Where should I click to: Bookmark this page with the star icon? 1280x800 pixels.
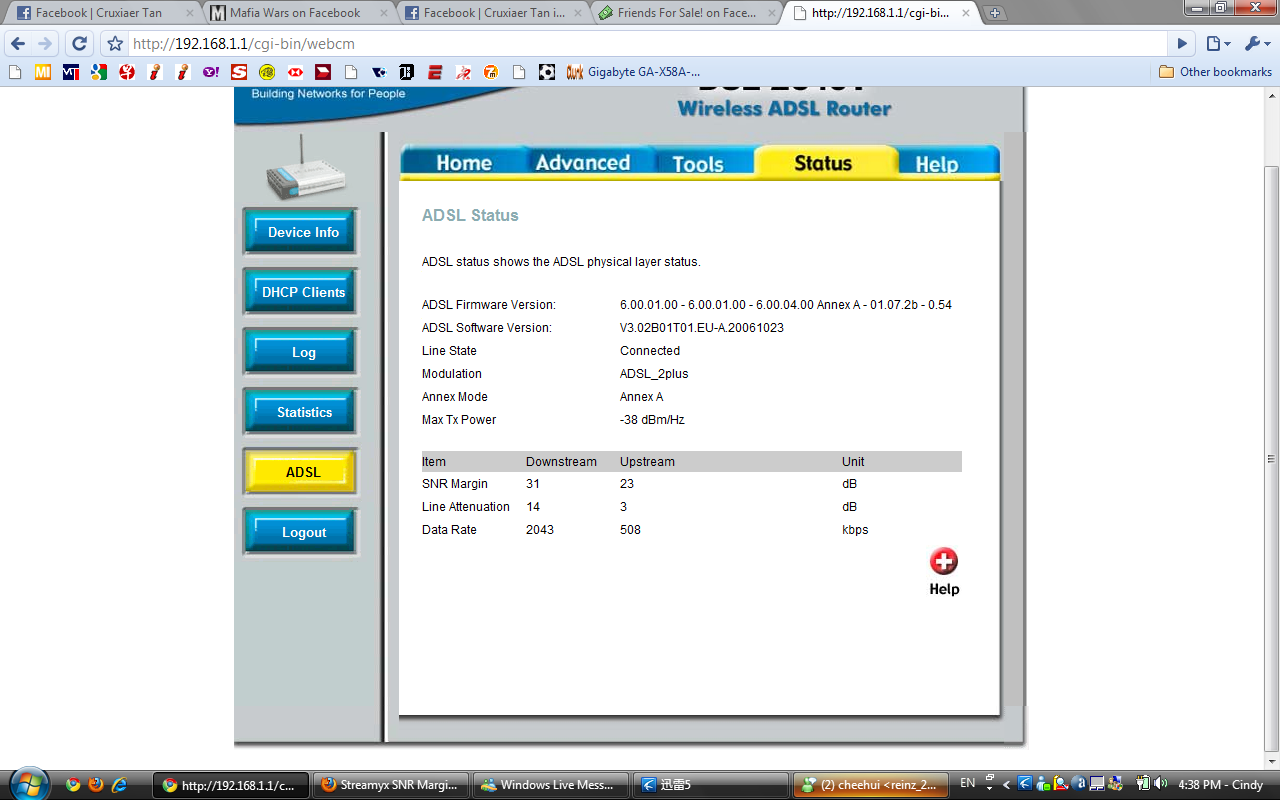click(115, 44)
